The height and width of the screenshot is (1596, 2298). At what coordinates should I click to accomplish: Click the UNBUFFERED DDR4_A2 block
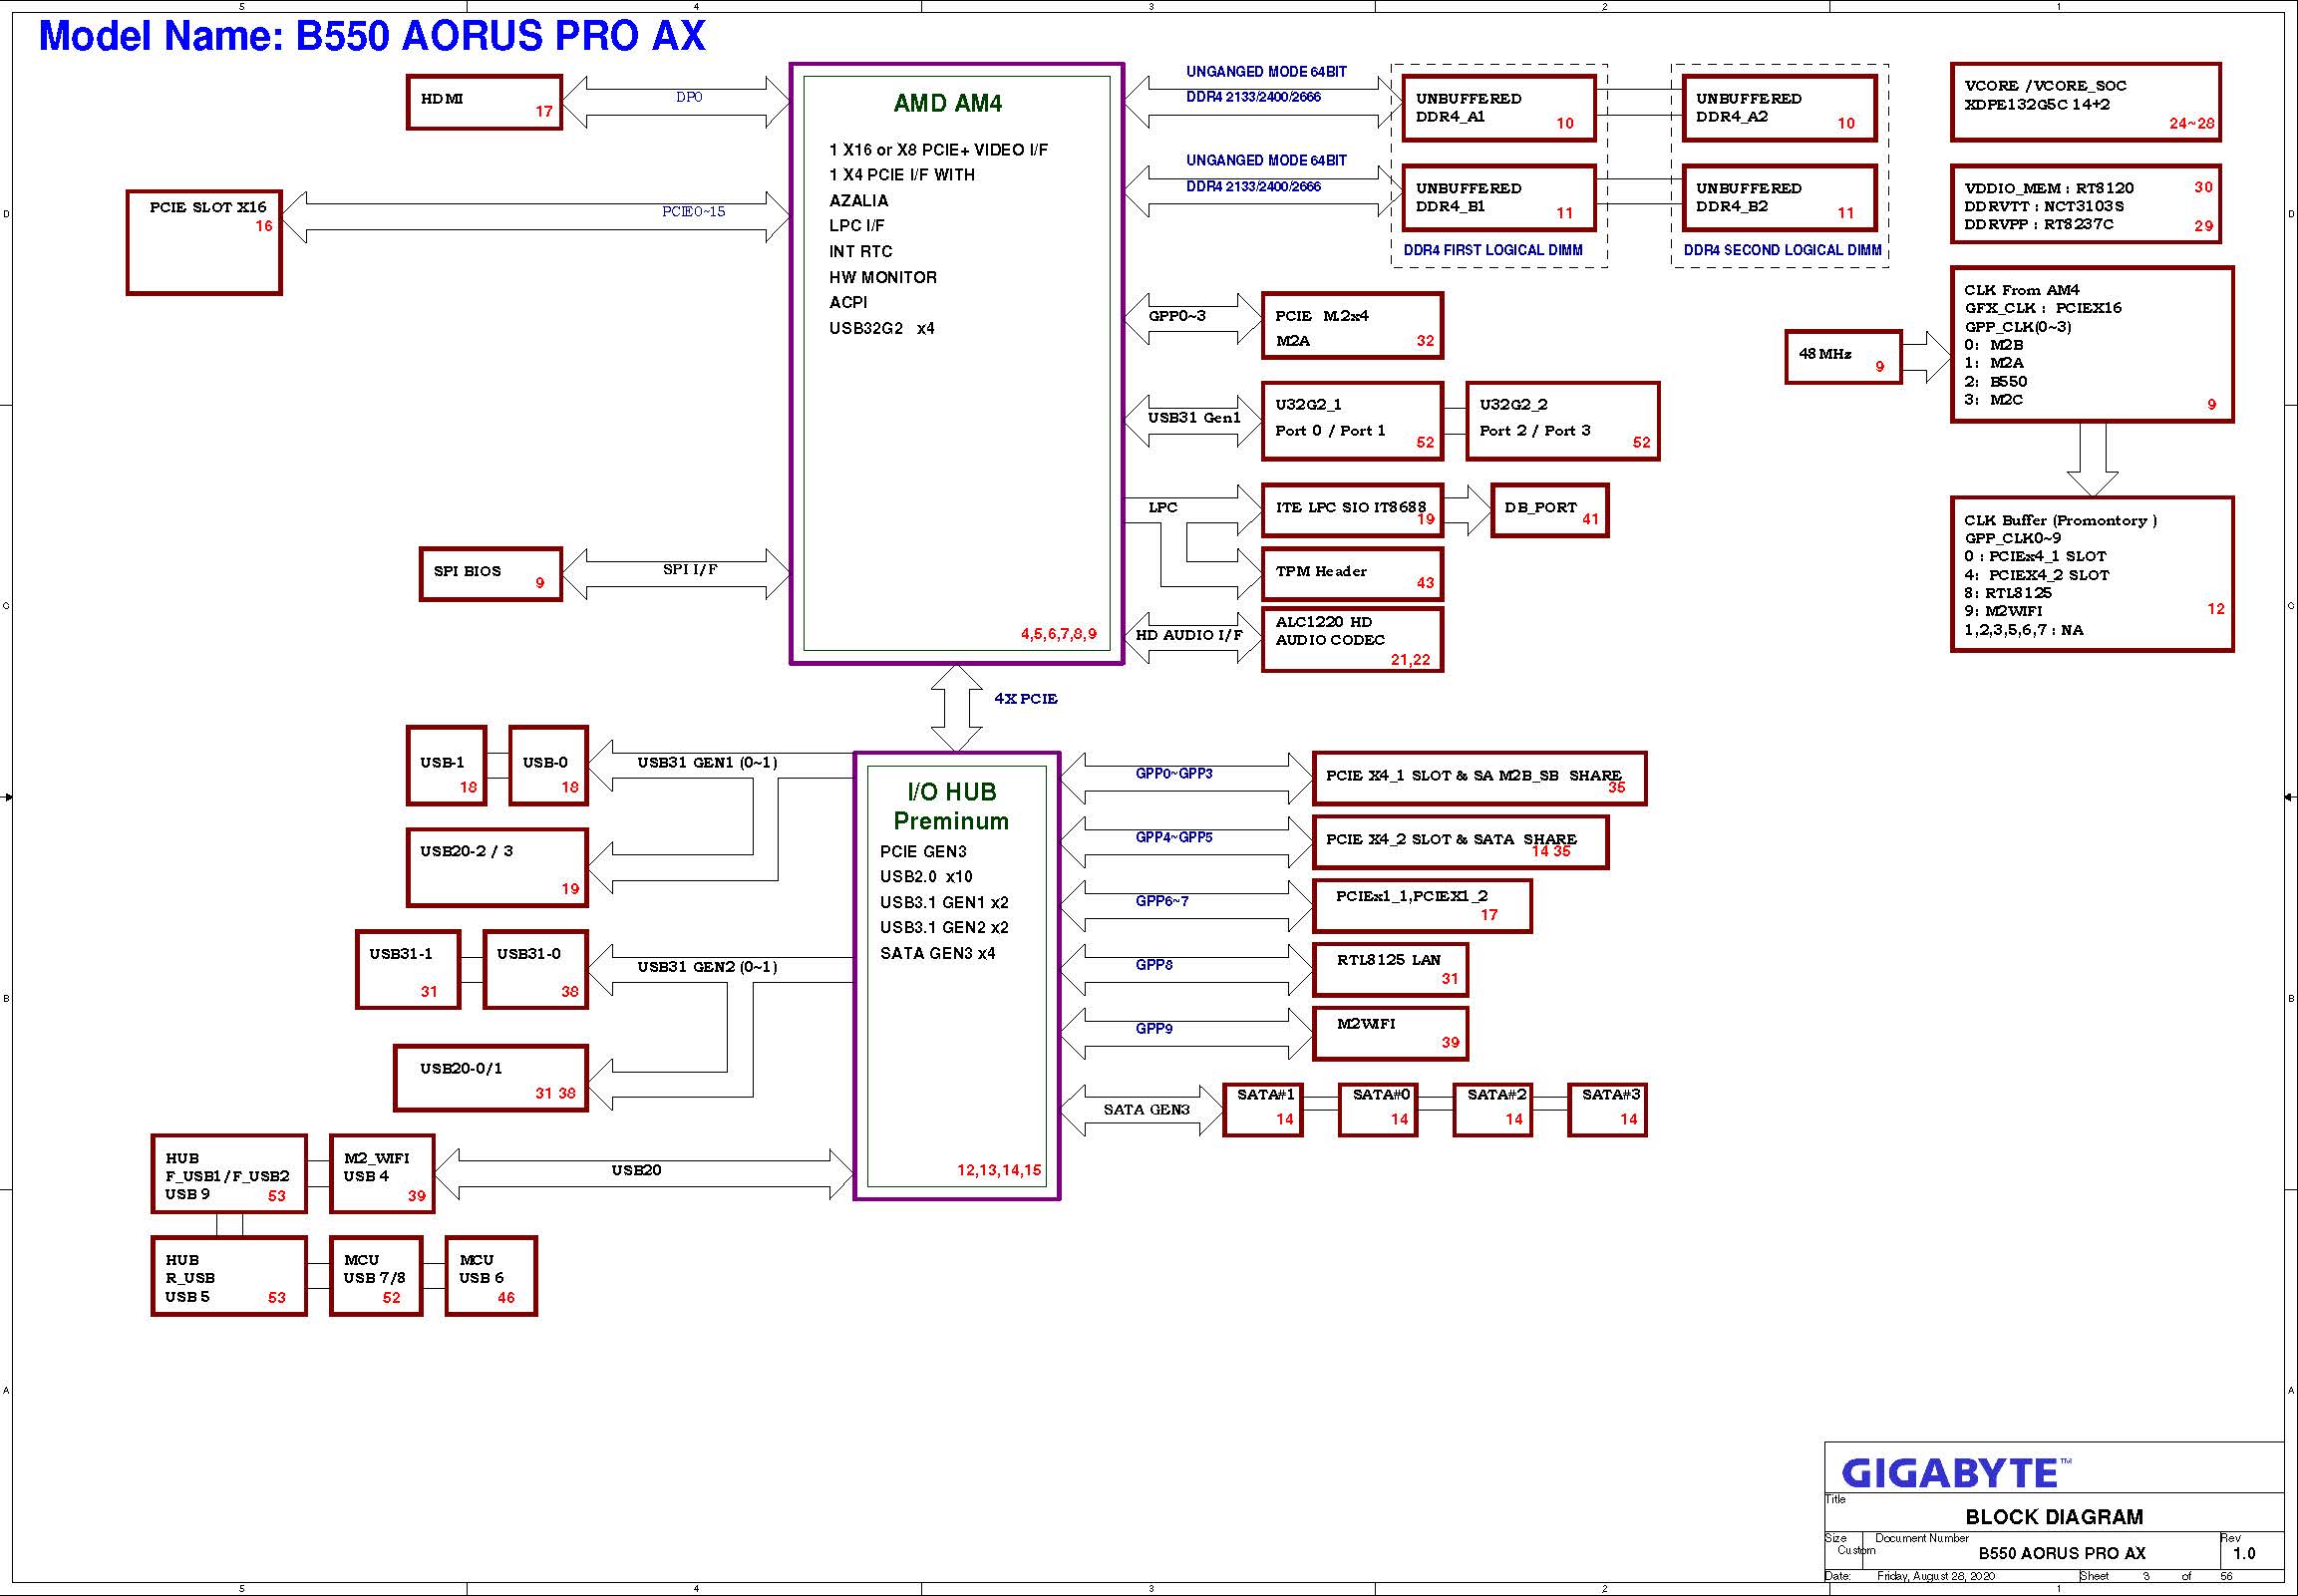point(1779,108)
